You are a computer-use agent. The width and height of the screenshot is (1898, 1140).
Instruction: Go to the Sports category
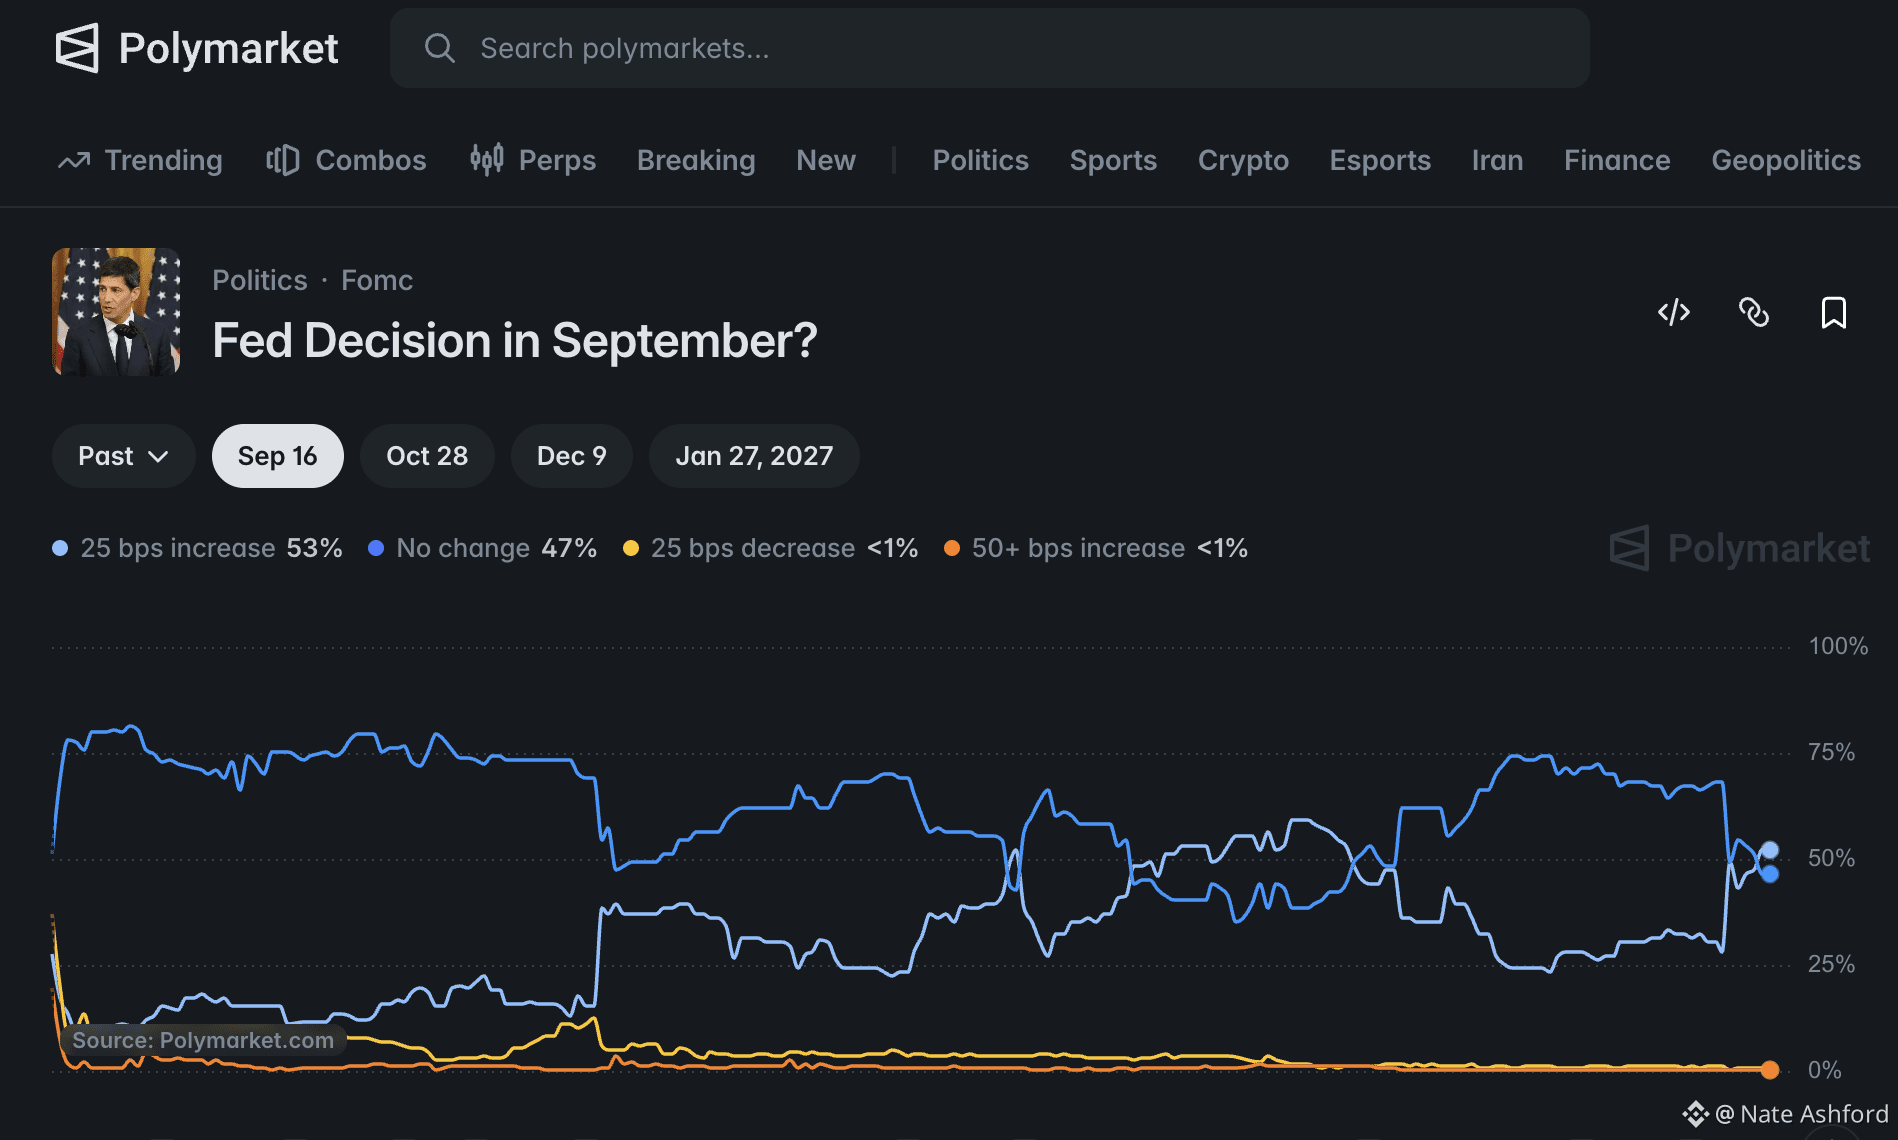pyautogui.click(x=1113, y=160)
